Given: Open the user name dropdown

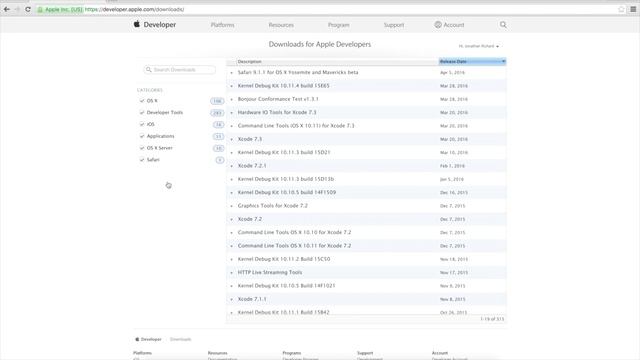Looking at the screenshot, I should pos(478,46).
